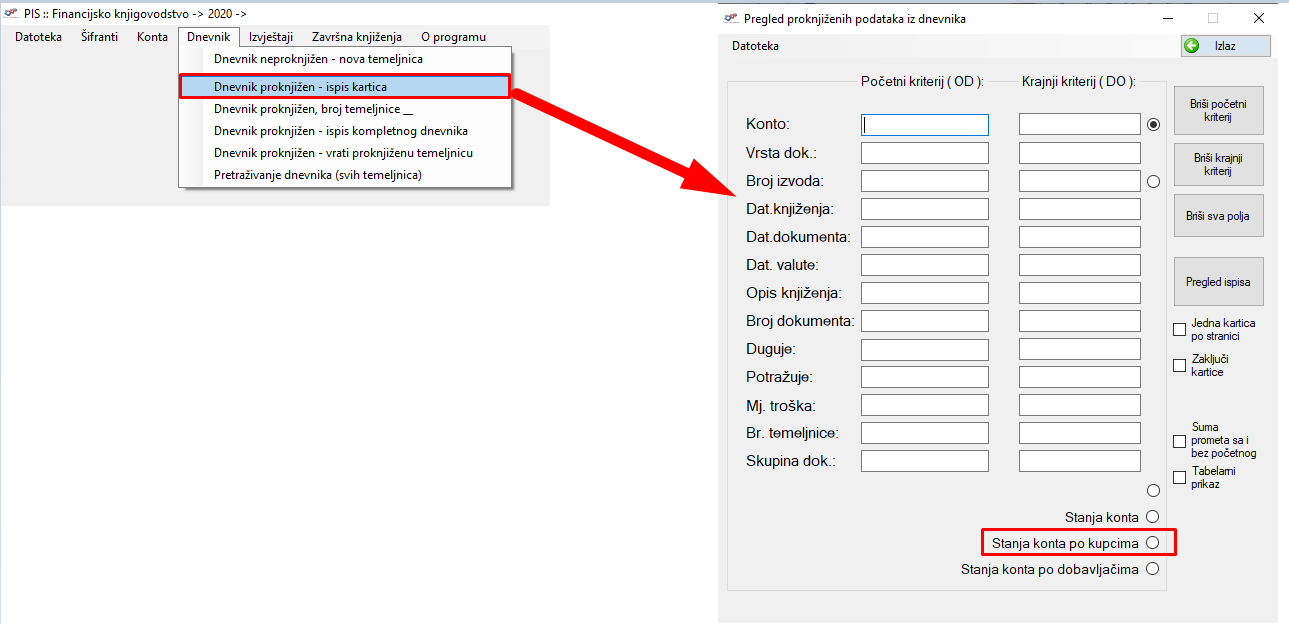Click the starting Konto input field
Screen dimensions: 1289x624
pyautogui.click(x=924, y=125)
